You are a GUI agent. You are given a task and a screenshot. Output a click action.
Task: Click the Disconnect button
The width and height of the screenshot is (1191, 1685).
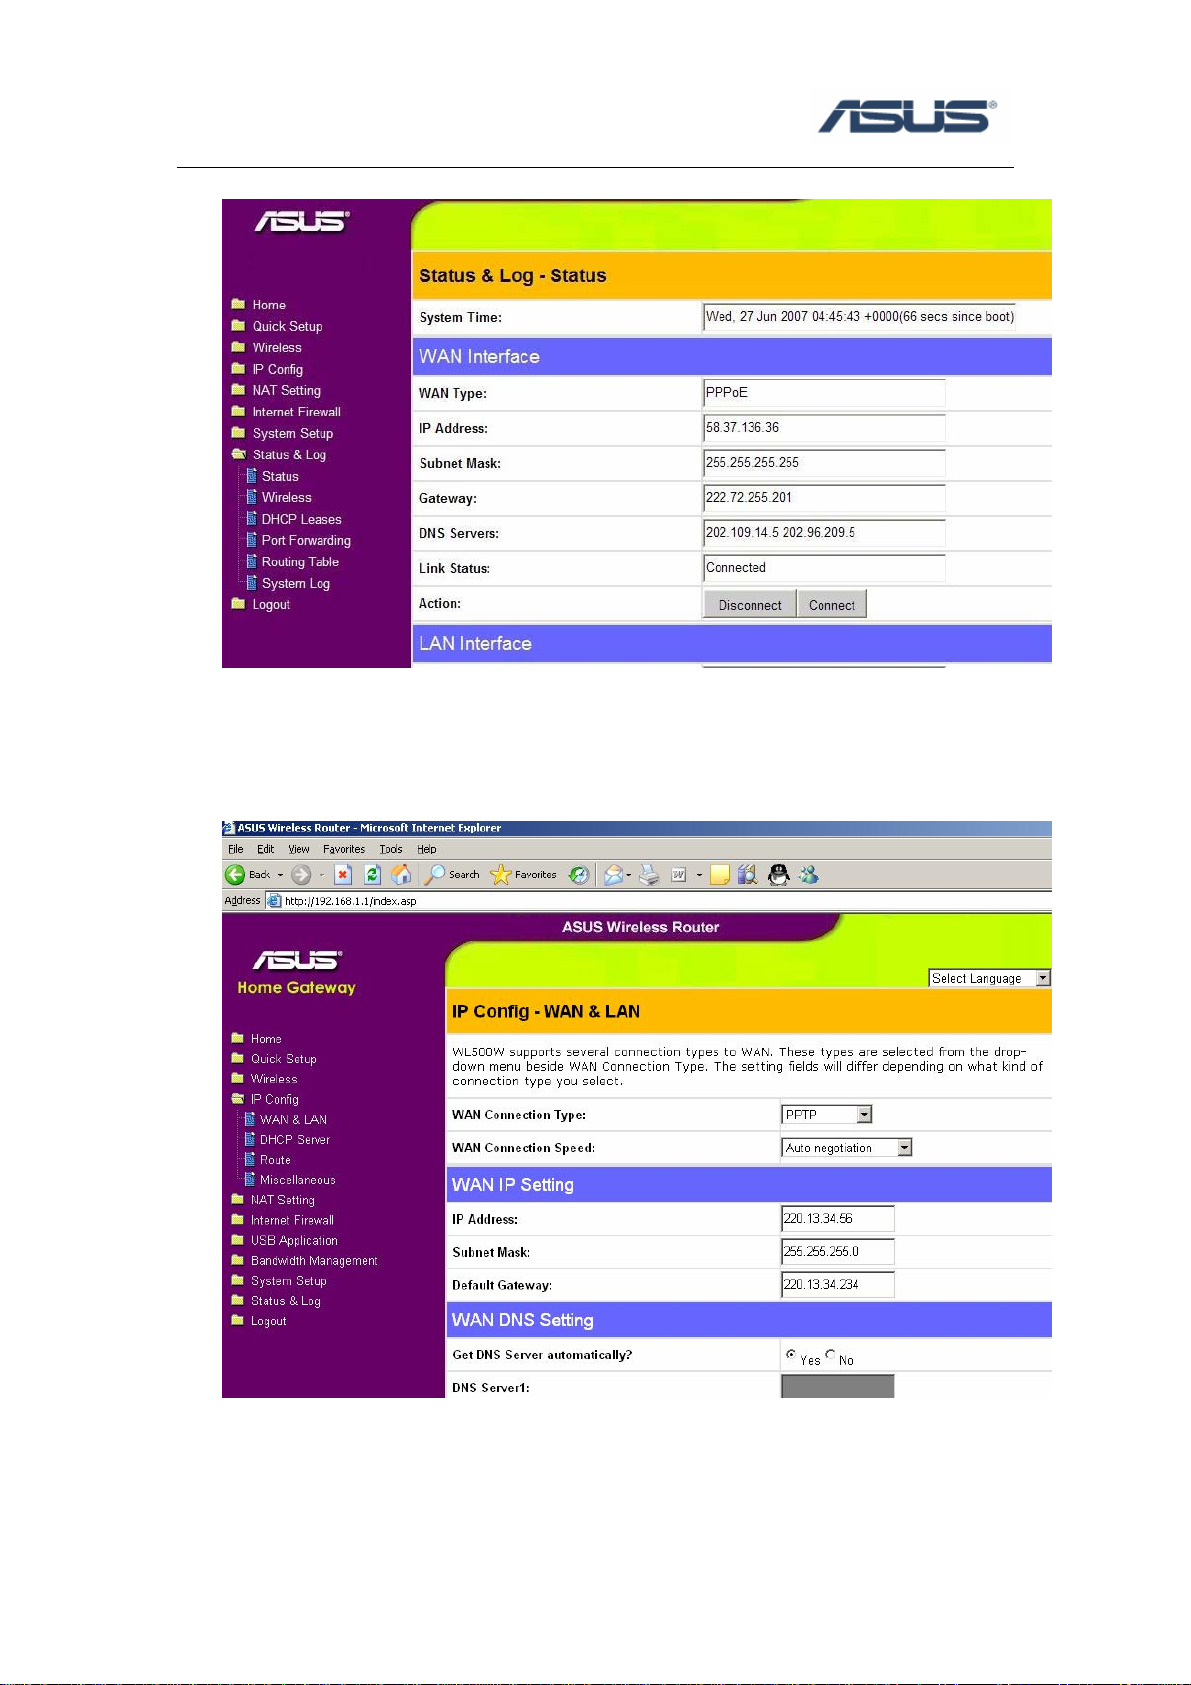tap(750, 605)
